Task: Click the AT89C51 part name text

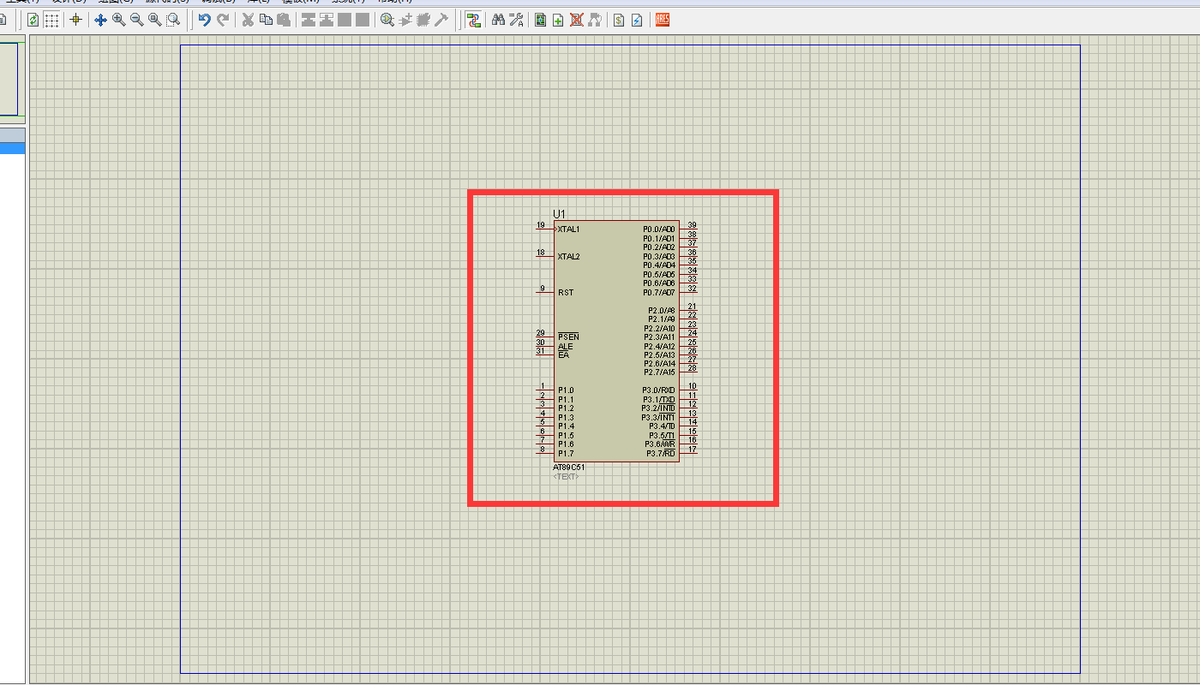Action: coord(569,467)
